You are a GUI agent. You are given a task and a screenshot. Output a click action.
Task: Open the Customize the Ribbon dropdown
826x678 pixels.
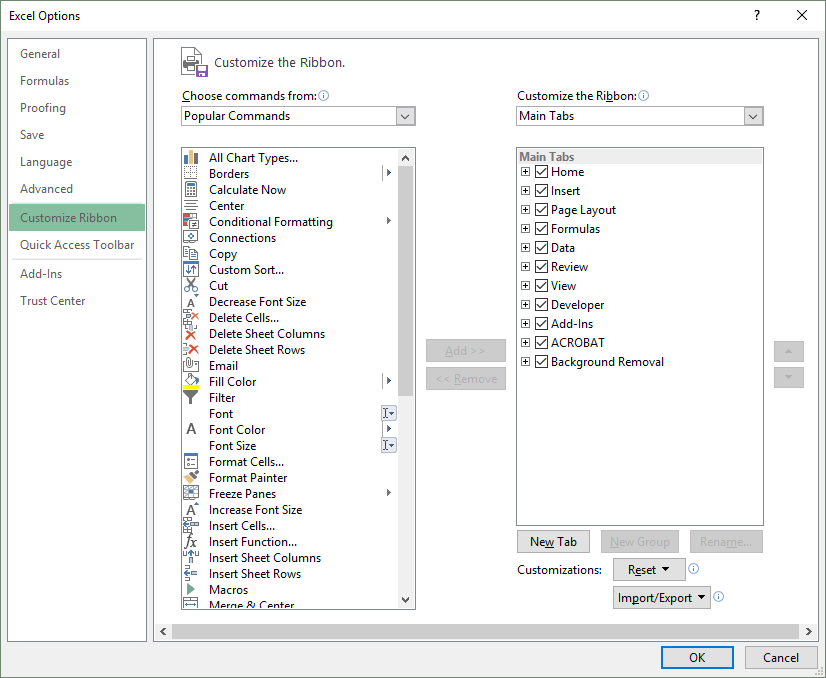(x=753, y=116)
